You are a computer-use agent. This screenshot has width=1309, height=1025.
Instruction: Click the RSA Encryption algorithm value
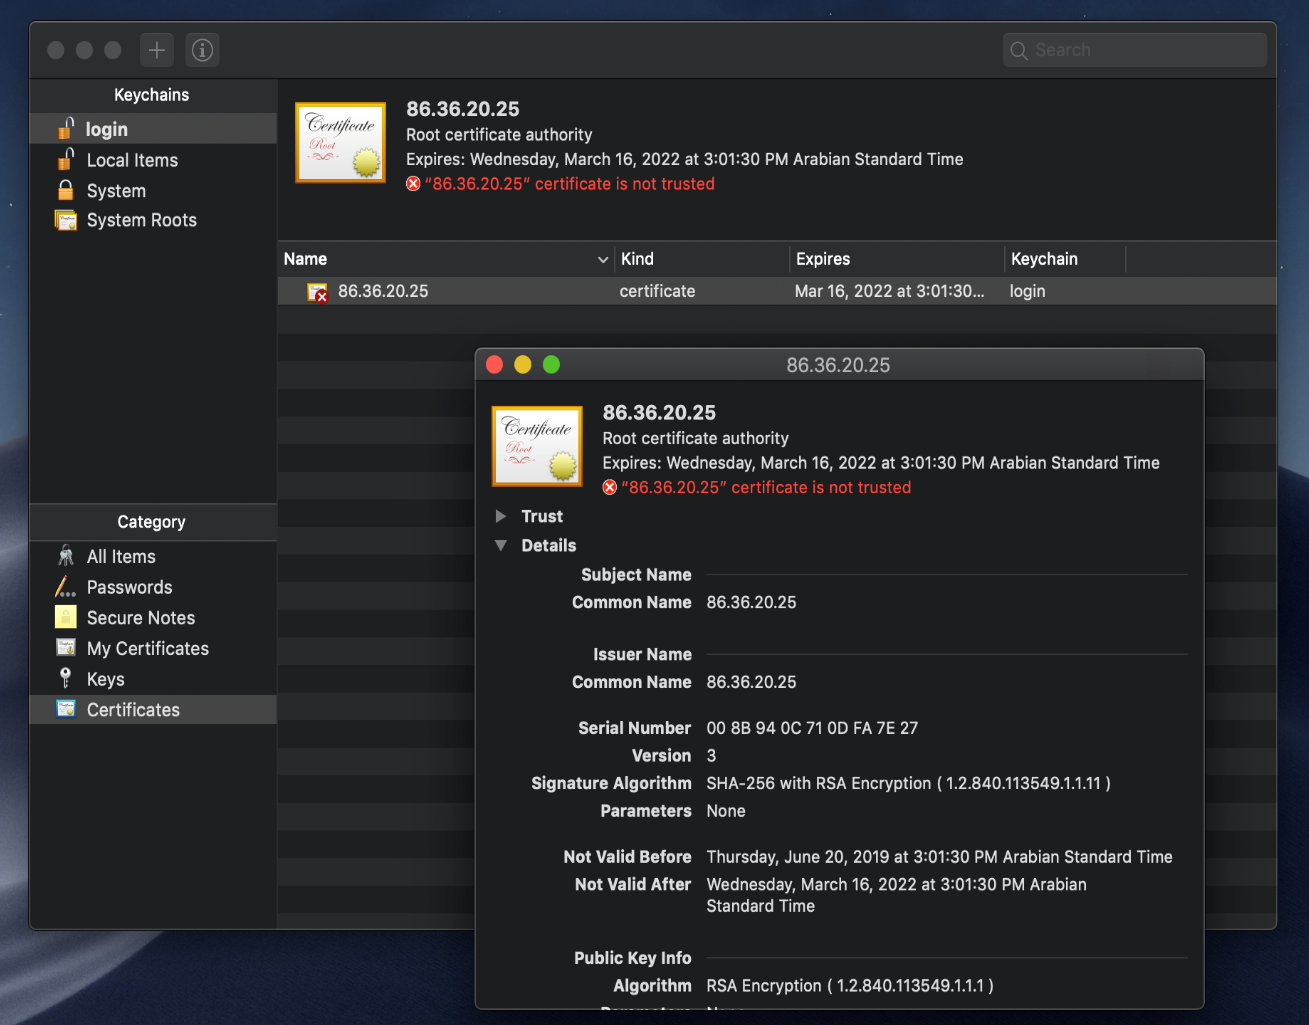coord(850,986)
